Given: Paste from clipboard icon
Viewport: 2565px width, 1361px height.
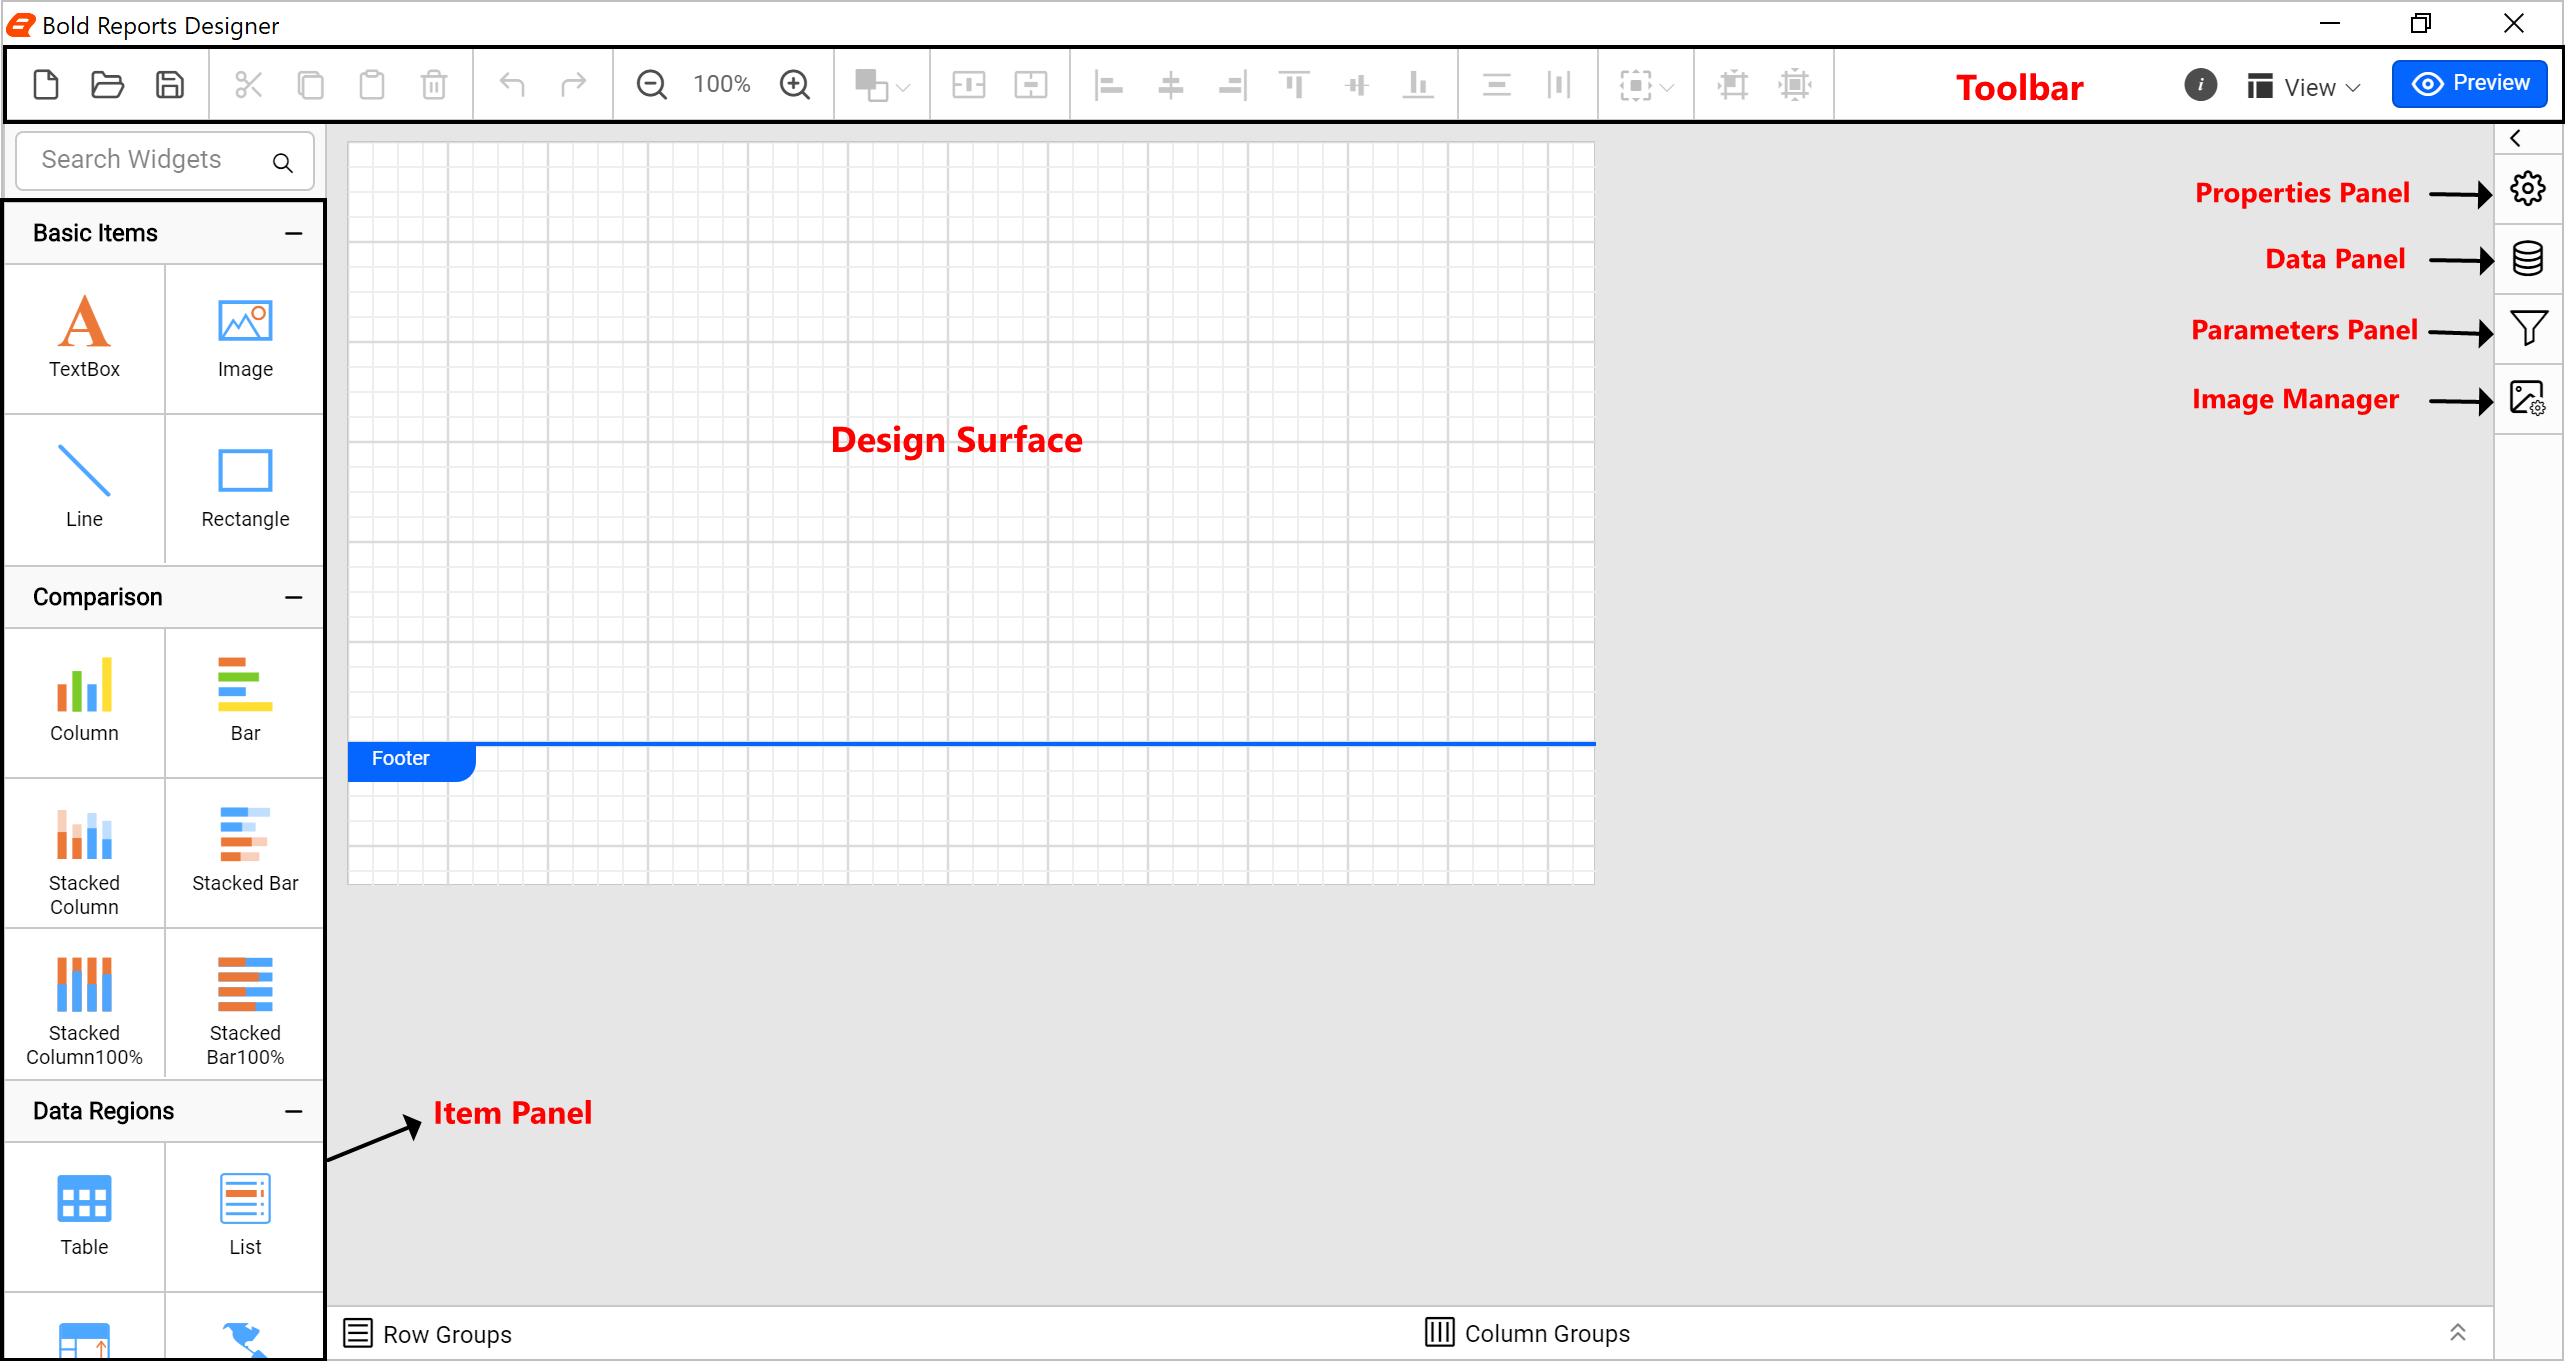Looking at the screenshot, I should coord(372,85).
